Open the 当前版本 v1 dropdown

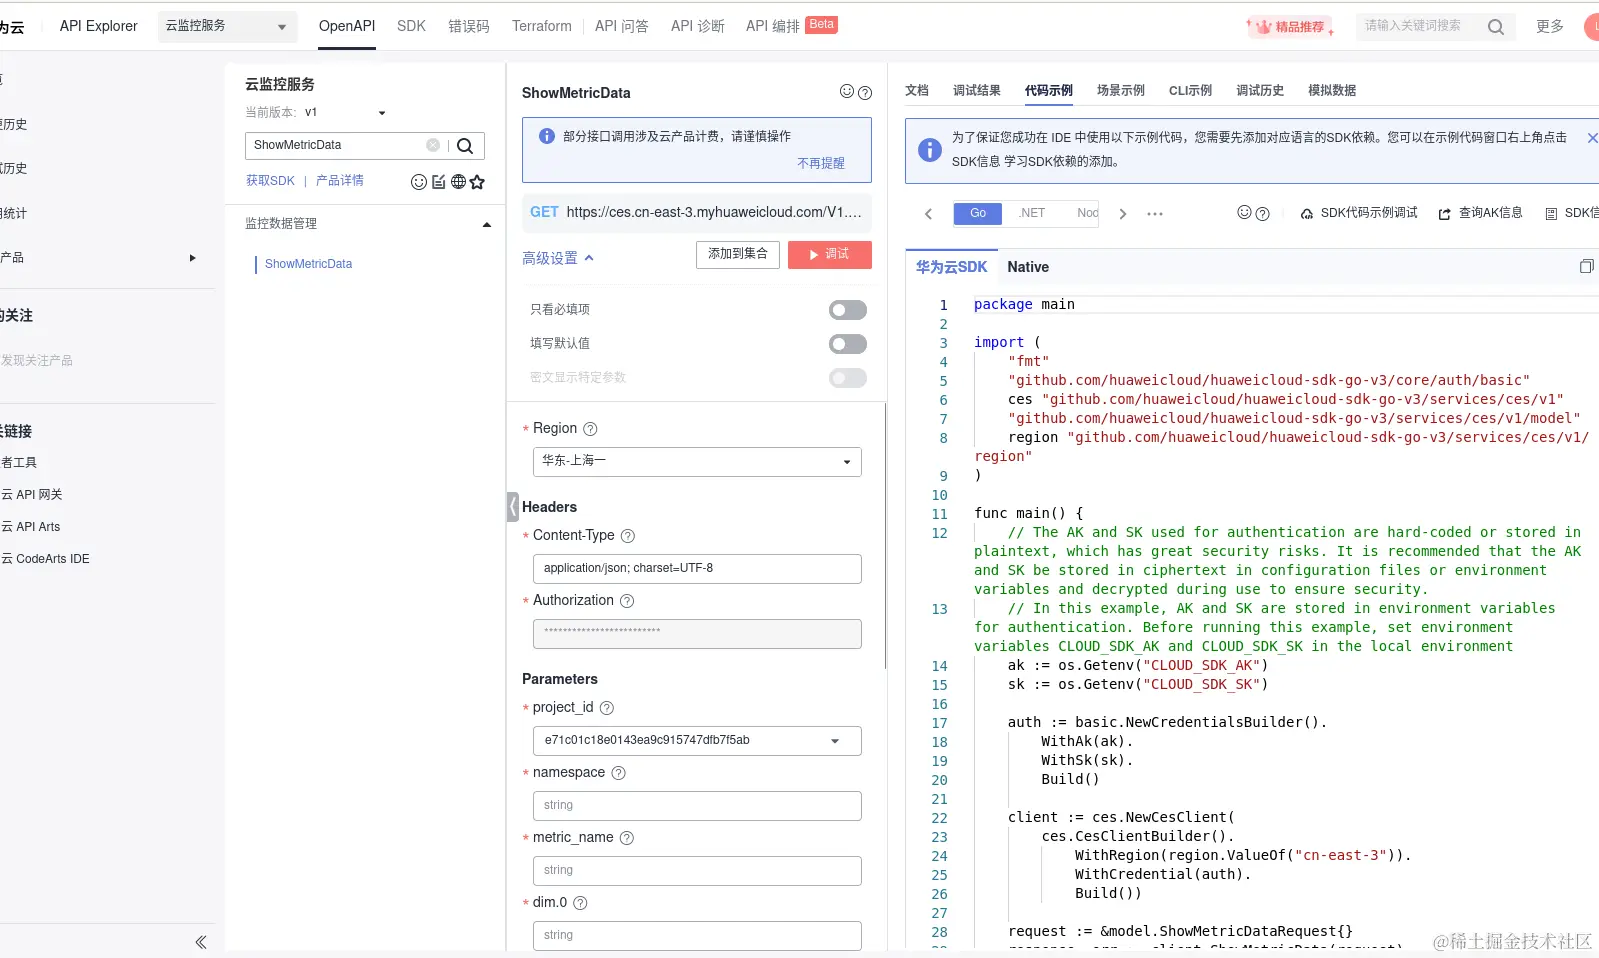[x=346, y=113]
